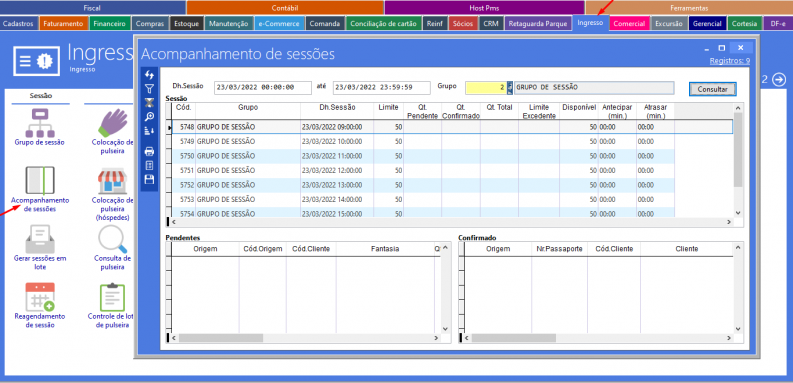Viewport: 793px width, 383px height.
Task: Click the floppy disk save icon
Action: point(149,179)
